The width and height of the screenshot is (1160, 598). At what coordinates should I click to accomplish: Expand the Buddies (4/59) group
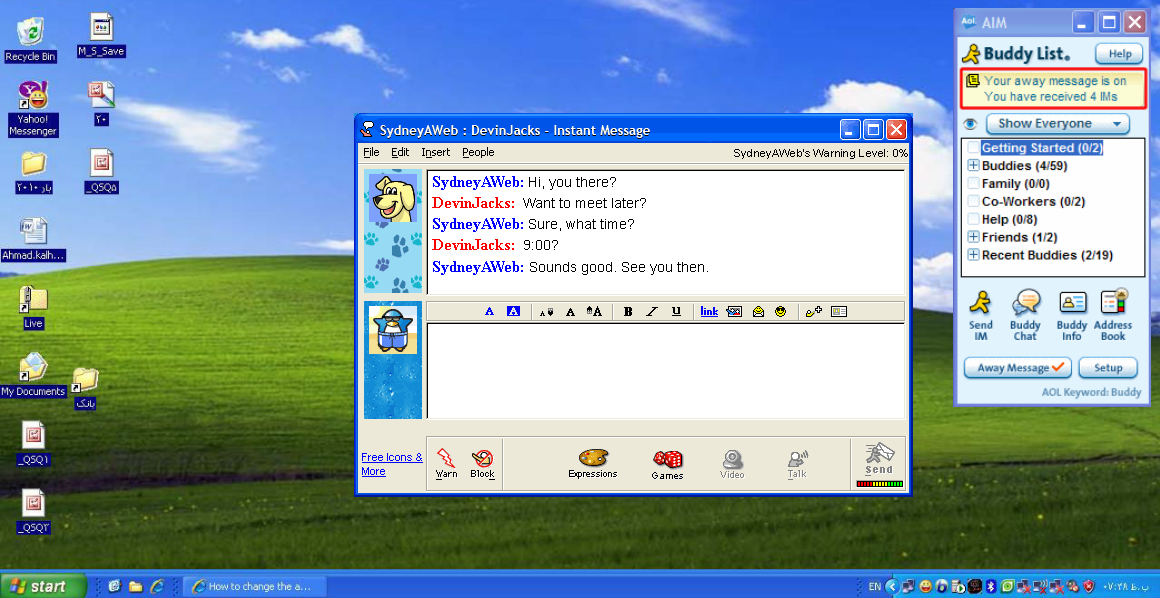(x=974, y=166)
